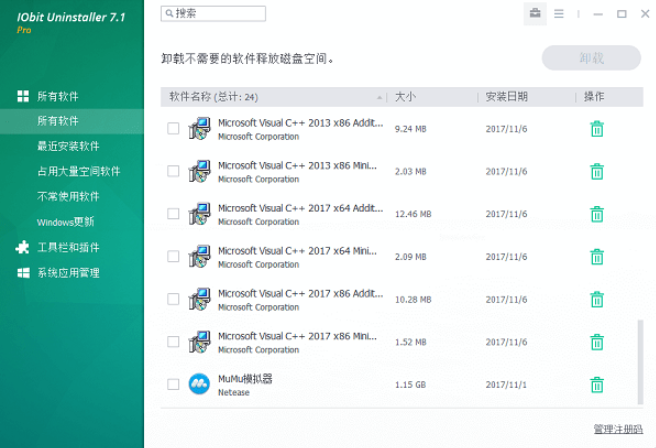Click the magnifier icon in search box
This screenshot has width=656, height=448.
(169, 13)
